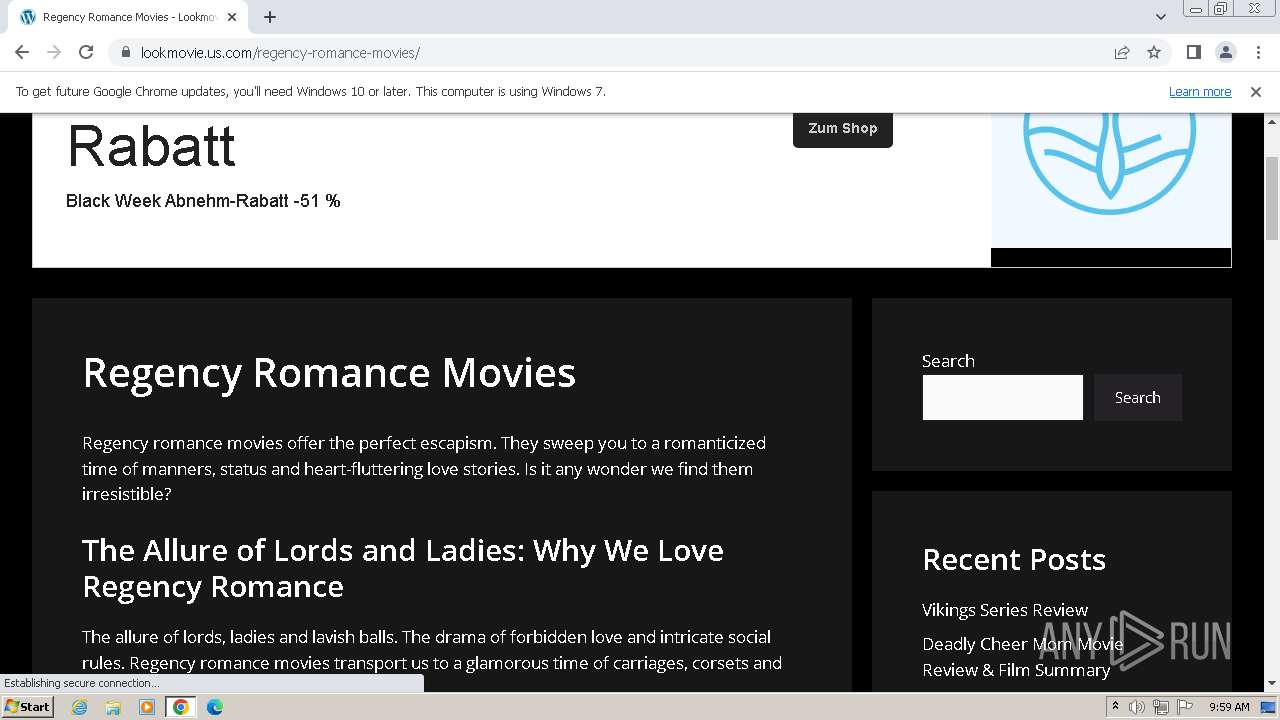Viewport: 1280px width, 720px height.
Task: Click the Zum Shop ad button
Action: pos(842,128)
